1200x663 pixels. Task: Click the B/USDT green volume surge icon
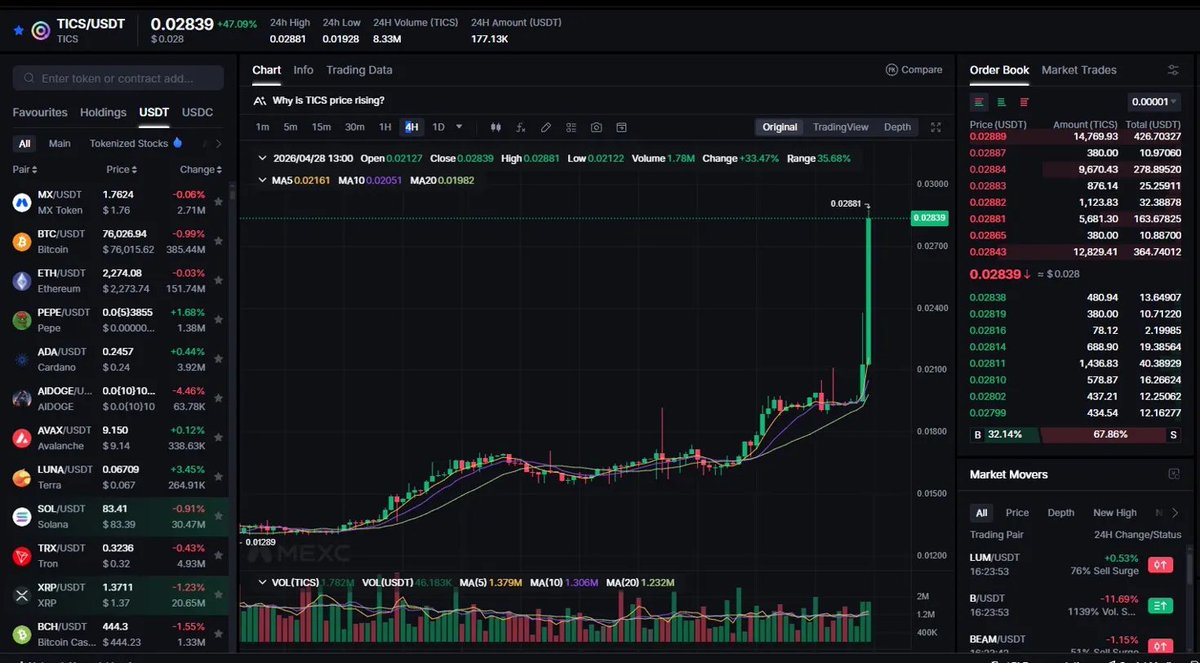(x=1160, y=605)
